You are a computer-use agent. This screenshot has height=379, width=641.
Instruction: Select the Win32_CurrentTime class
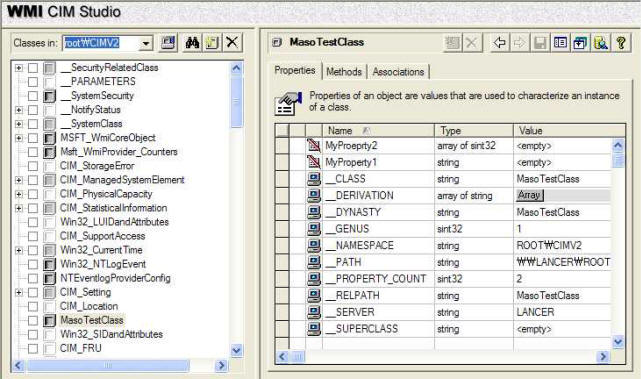101,250
